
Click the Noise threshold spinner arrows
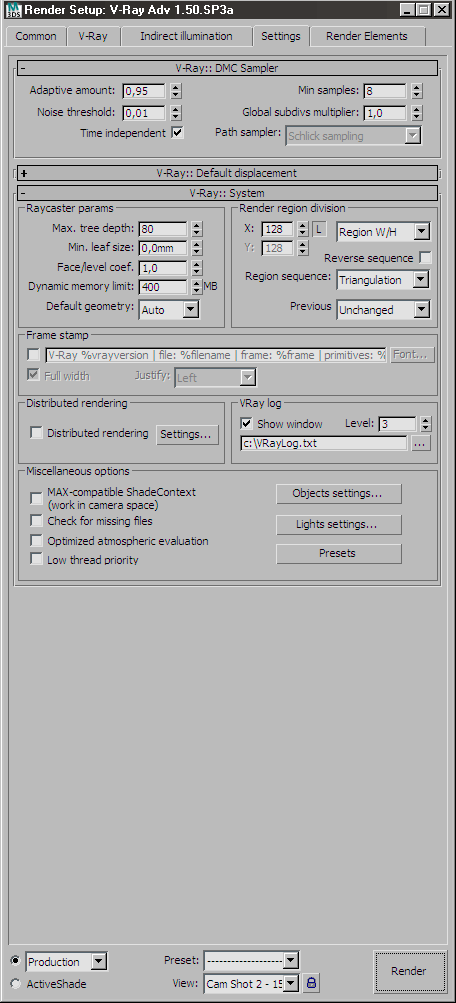176,113
